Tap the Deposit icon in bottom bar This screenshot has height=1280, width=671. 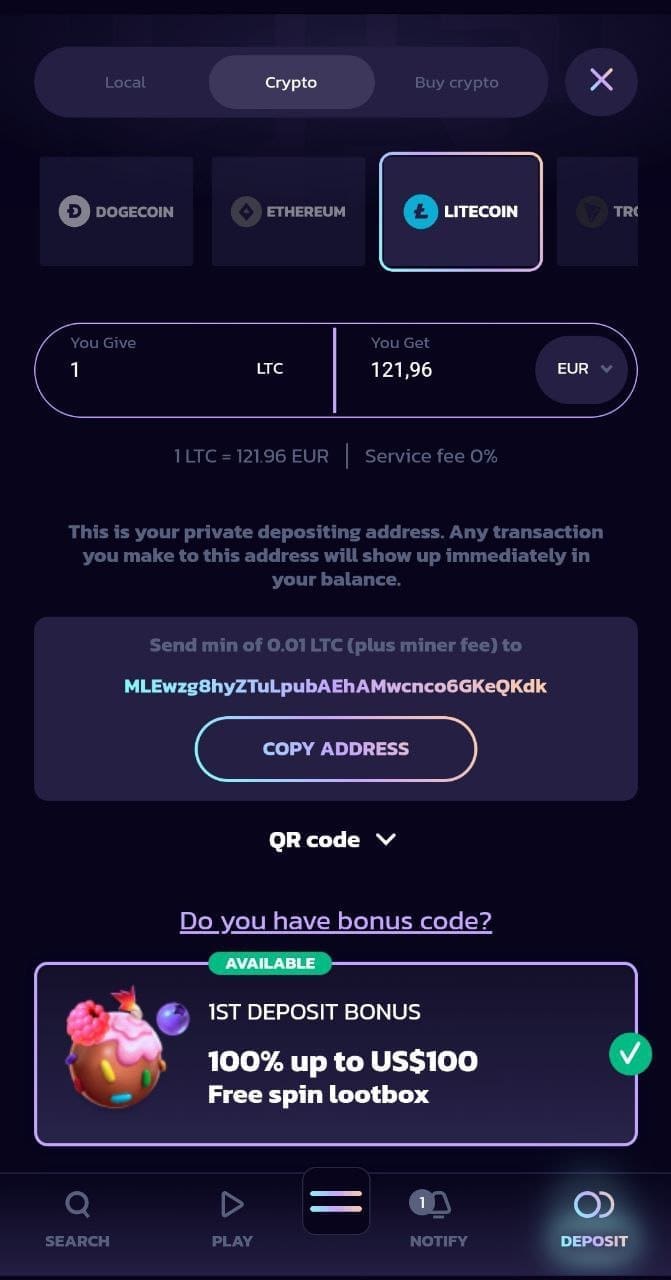click(594, 1218)
